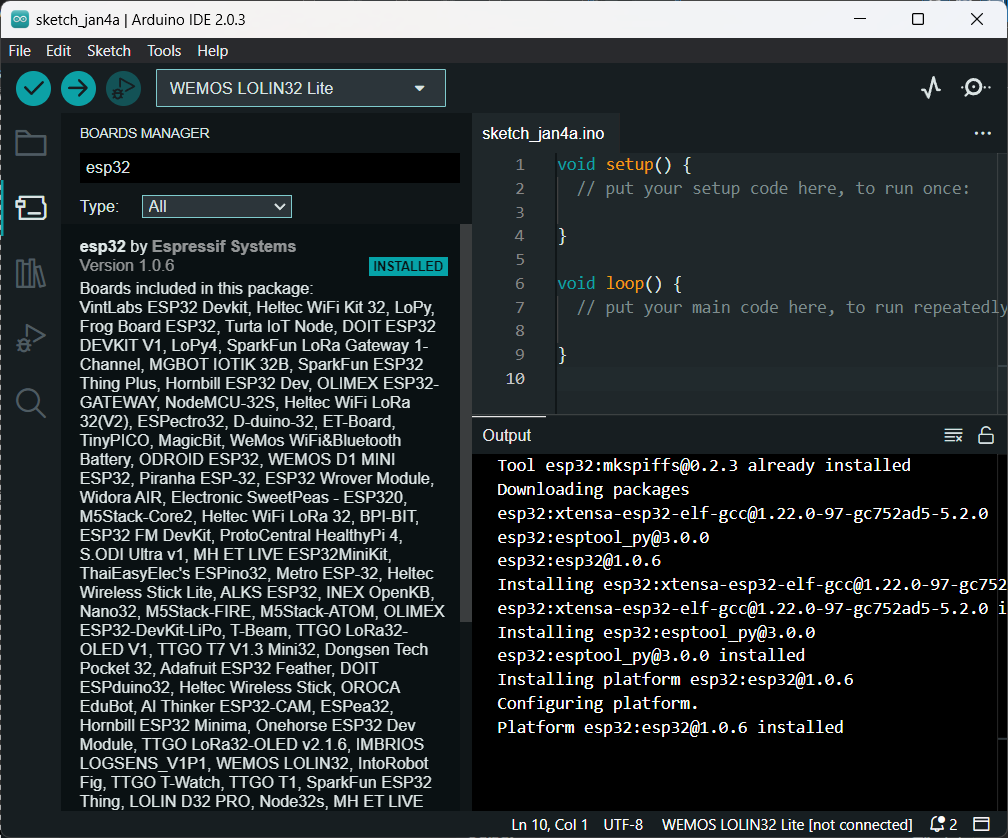Toggle bottom panel icon in status bar
1008x838 pixels.
tap(982, 825)
